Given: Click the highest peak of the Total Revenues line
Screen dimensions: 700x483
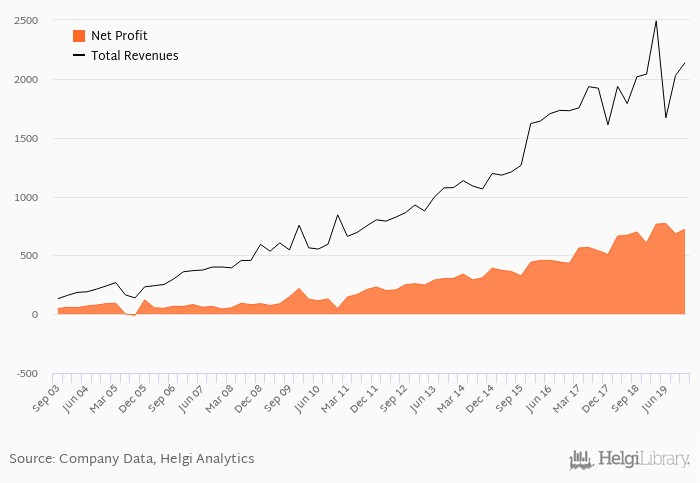Looking at the screenshot, I should tap(656, 21).
